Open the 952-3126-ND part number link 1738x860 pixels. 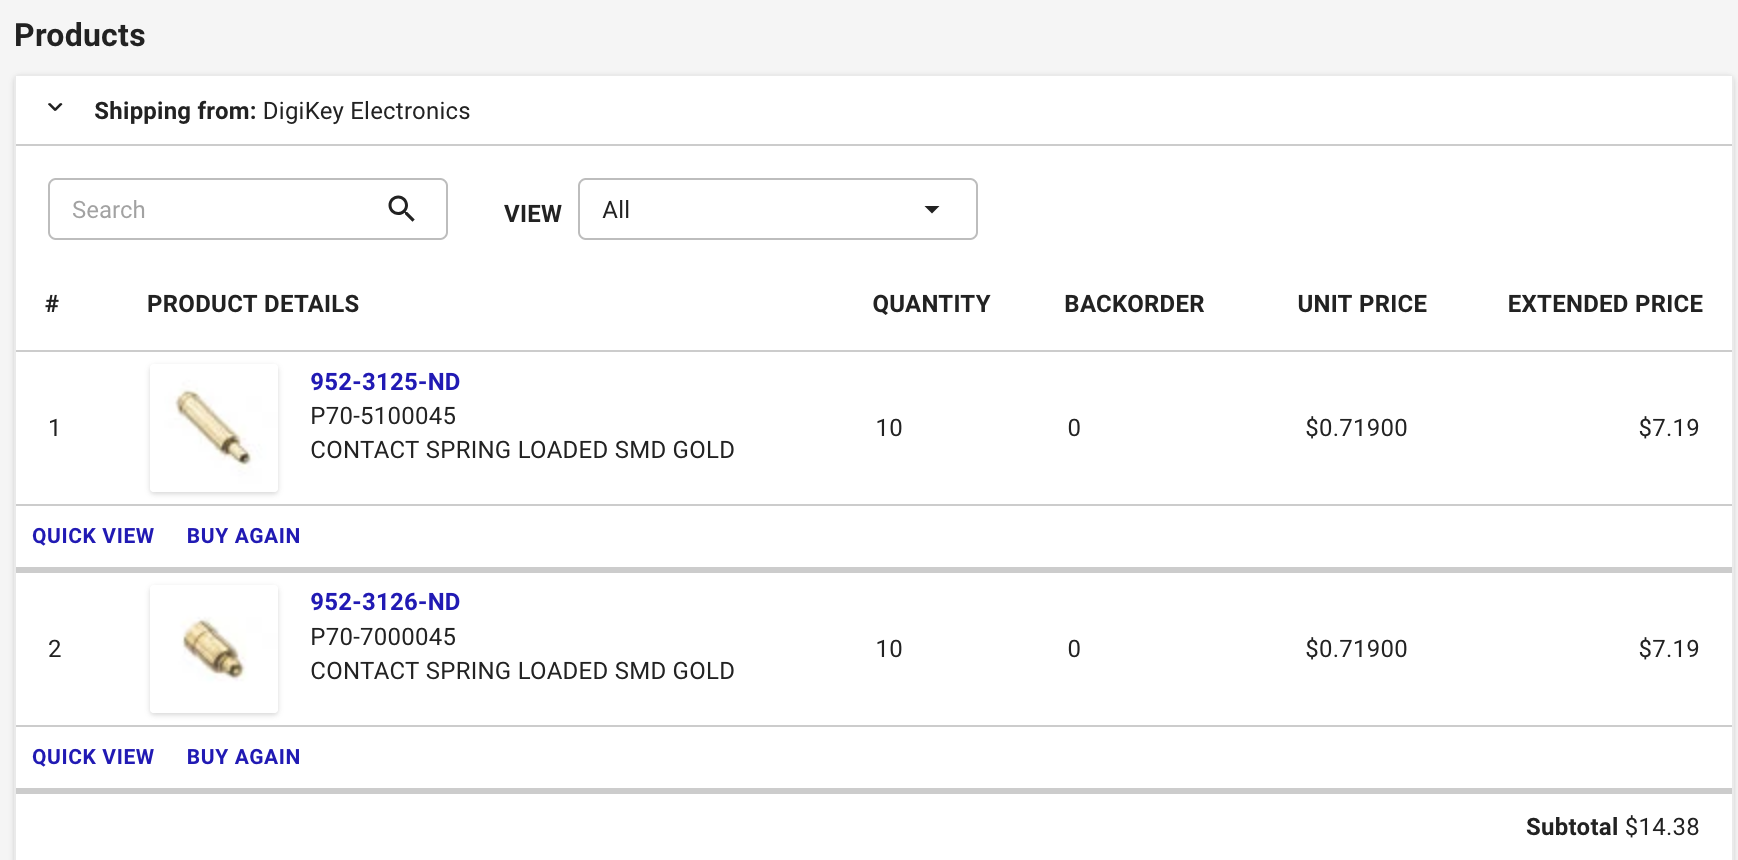385,602
